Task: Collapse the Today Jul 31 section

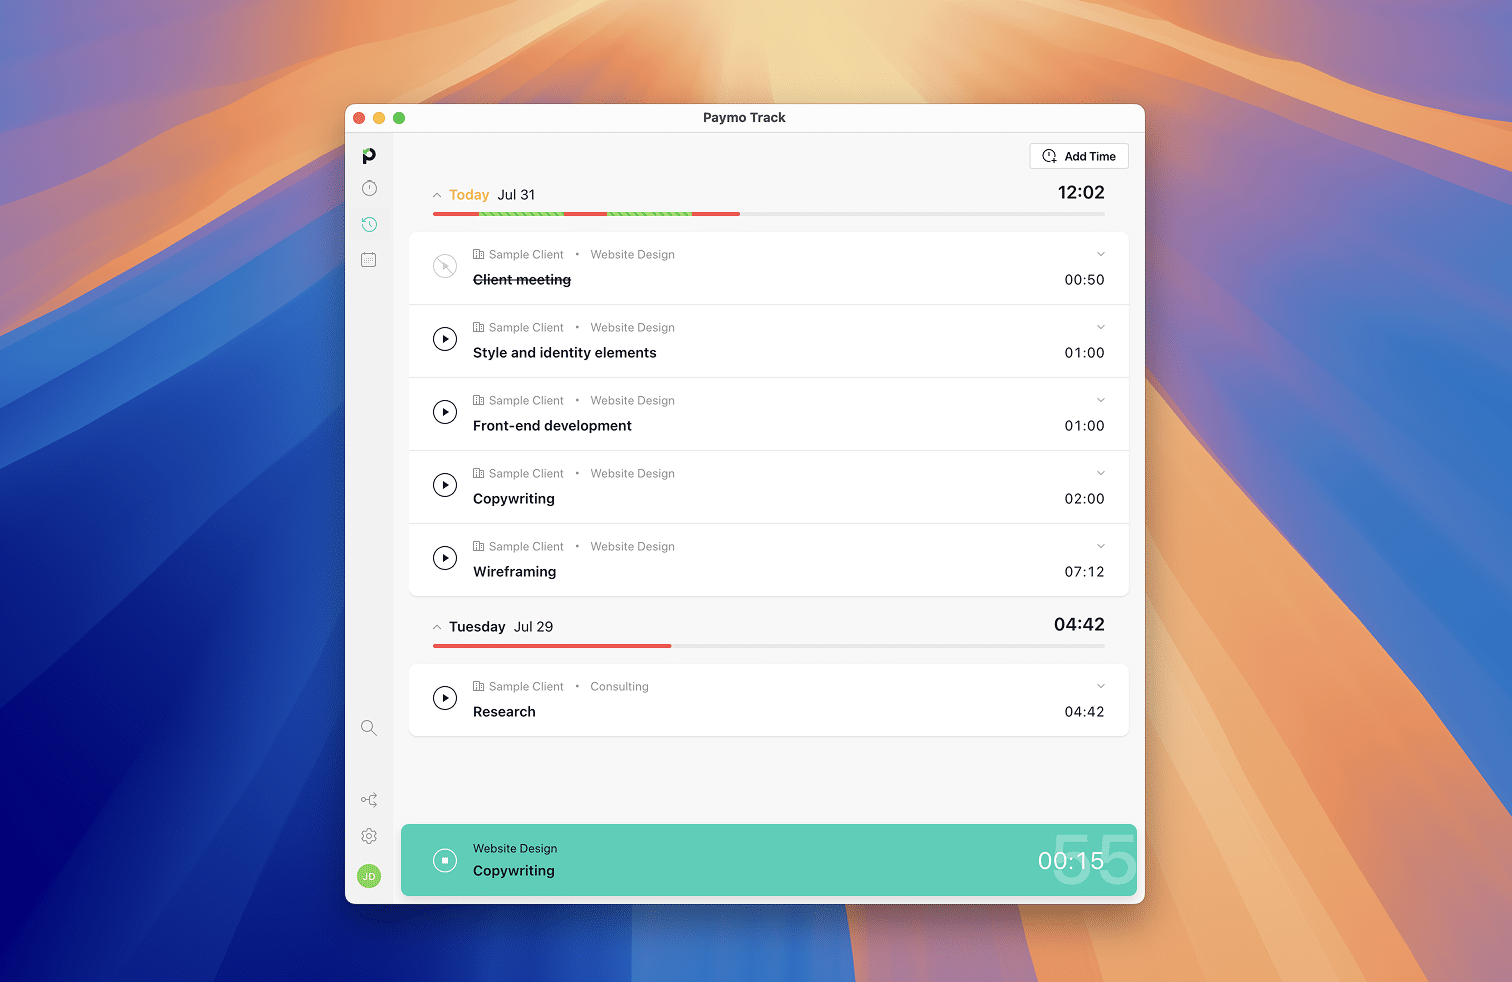Action: click(x=437, y=195)
